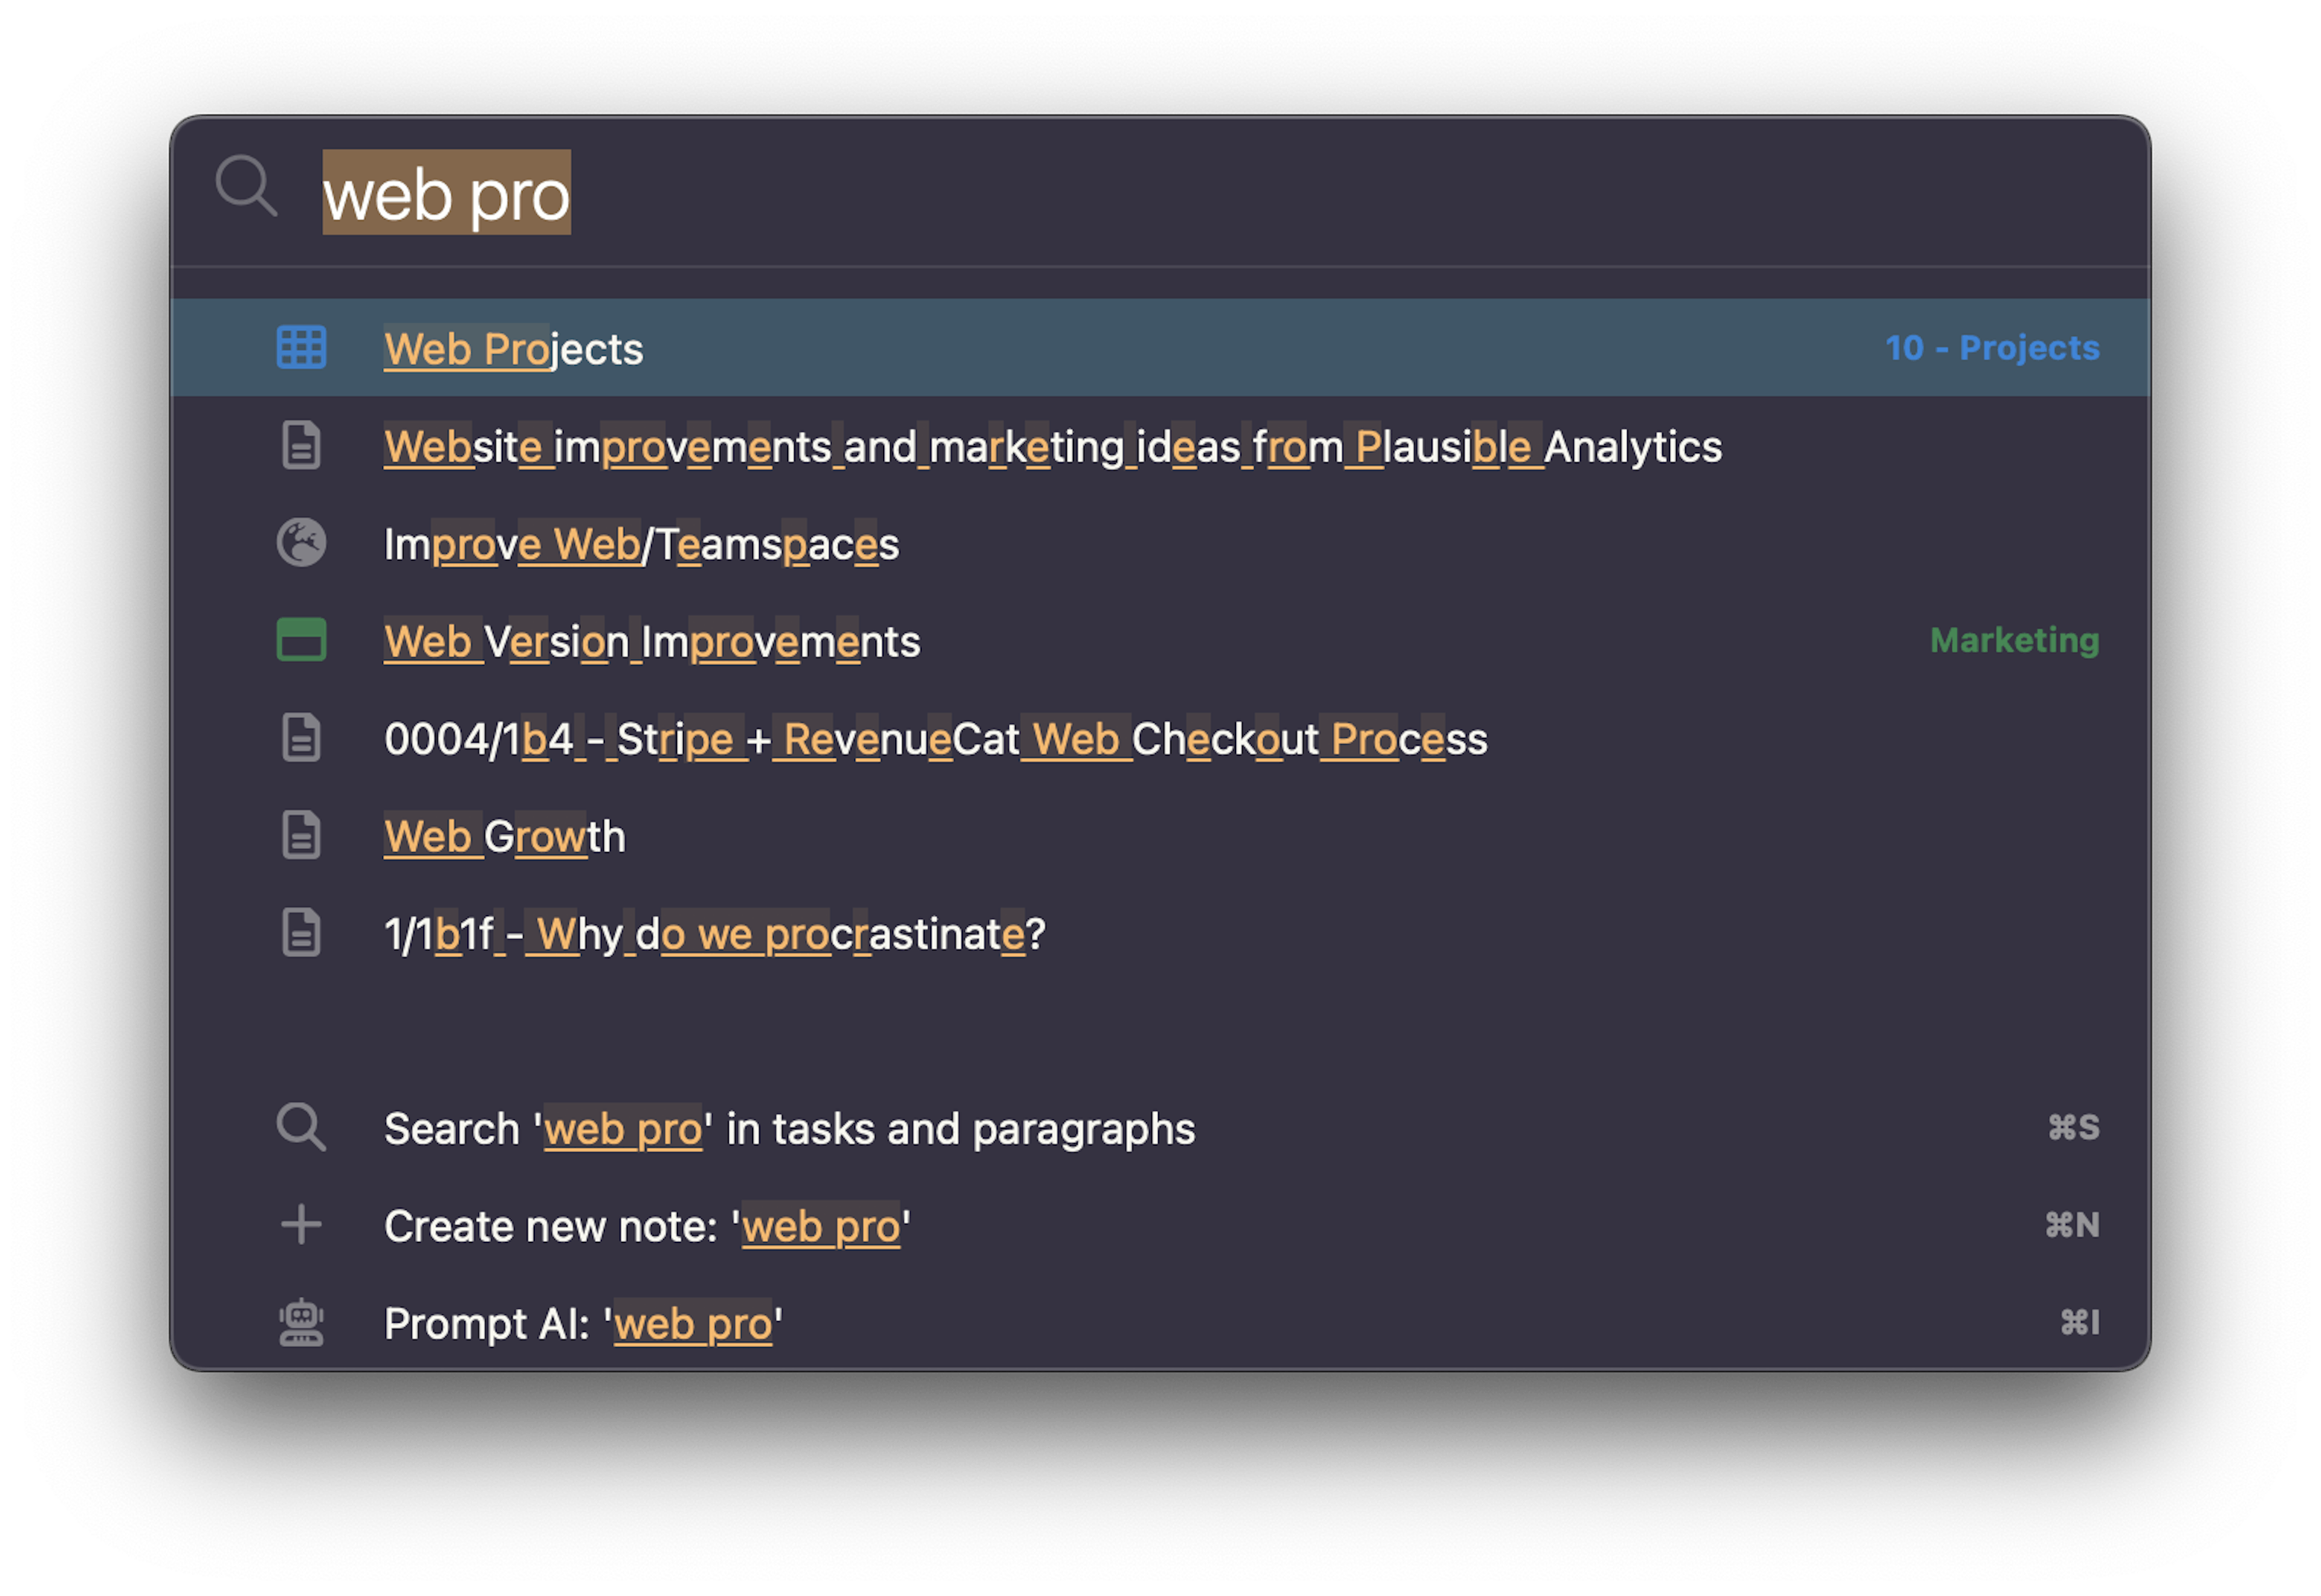This screenshot has width=2321, height=1596.
Task: Click the ⌘I shortcut hint
Action: (2079, 1323)
